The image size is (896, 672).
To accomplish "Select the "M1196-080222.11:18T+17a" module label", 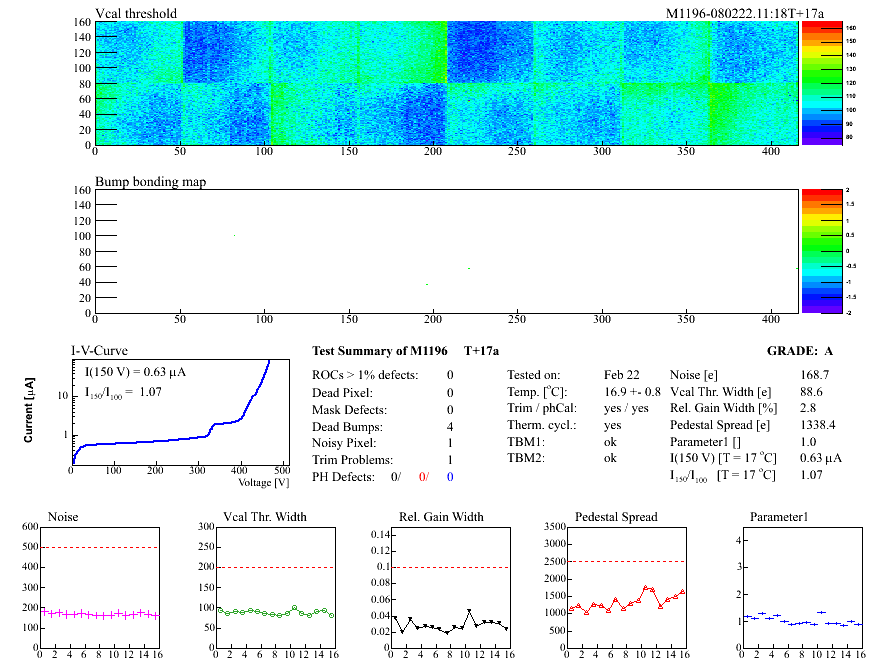I will pyautogui.click(x=745, y=13).
